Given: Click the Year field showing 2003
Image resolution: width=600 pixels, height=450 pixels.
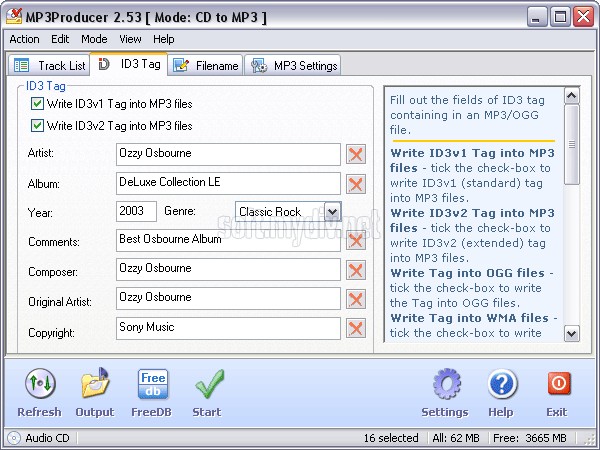Looking at the screenshot, I should coord(136,211).
